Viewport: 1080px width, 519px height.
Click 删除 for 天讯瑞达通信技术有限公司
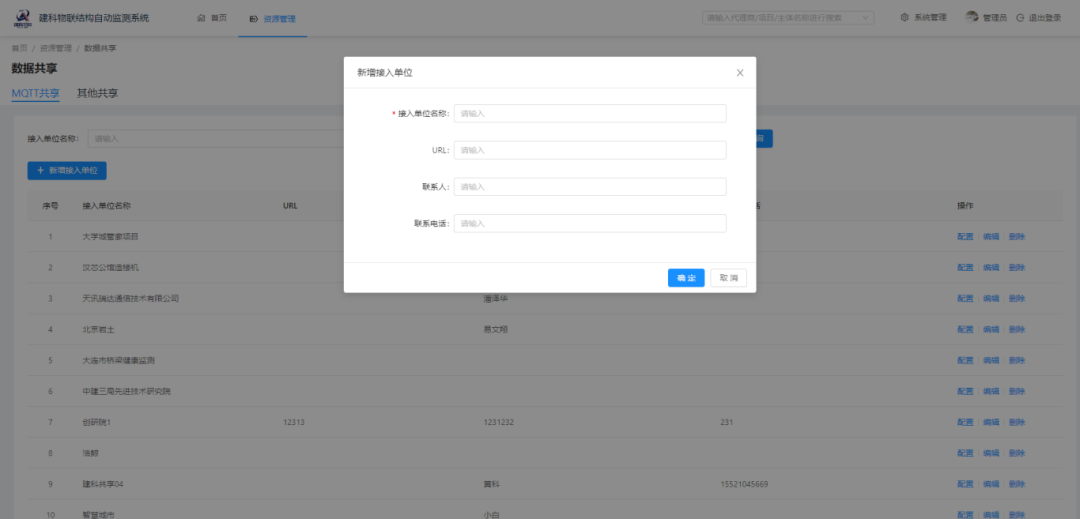(x=1017, y=299)
